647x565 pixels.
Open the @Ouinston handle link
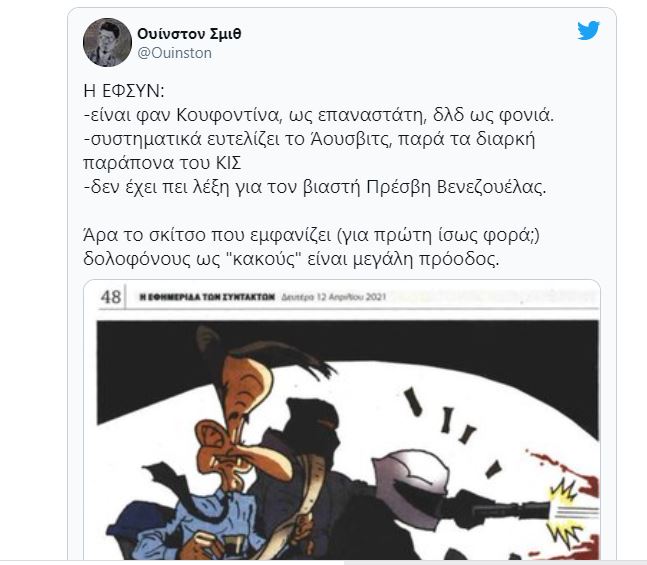click(x=174, y=53)
